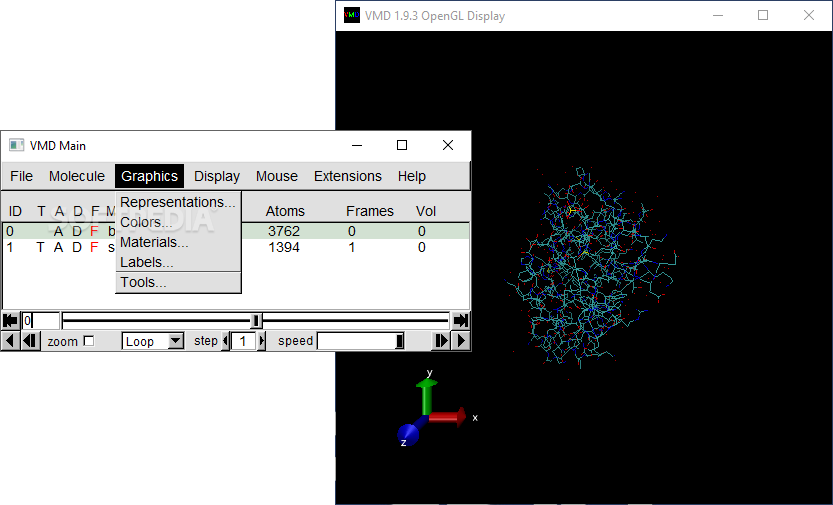Click the VMD OpenGL Display window icon
833x505 pixels.
(x=352, y=15)
